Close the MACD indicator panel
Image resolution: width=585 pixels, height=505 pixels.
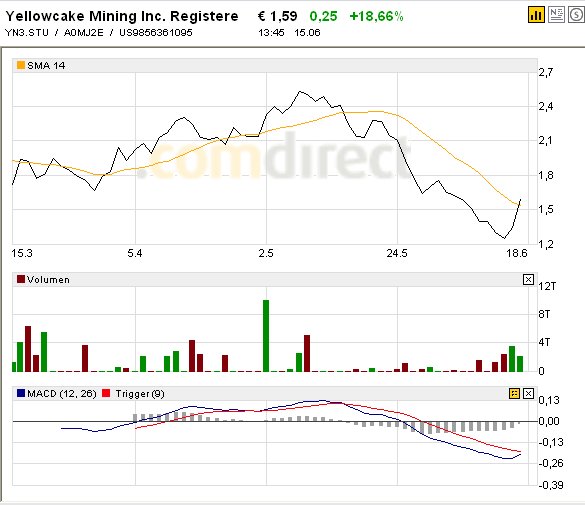tap(528, 393)
